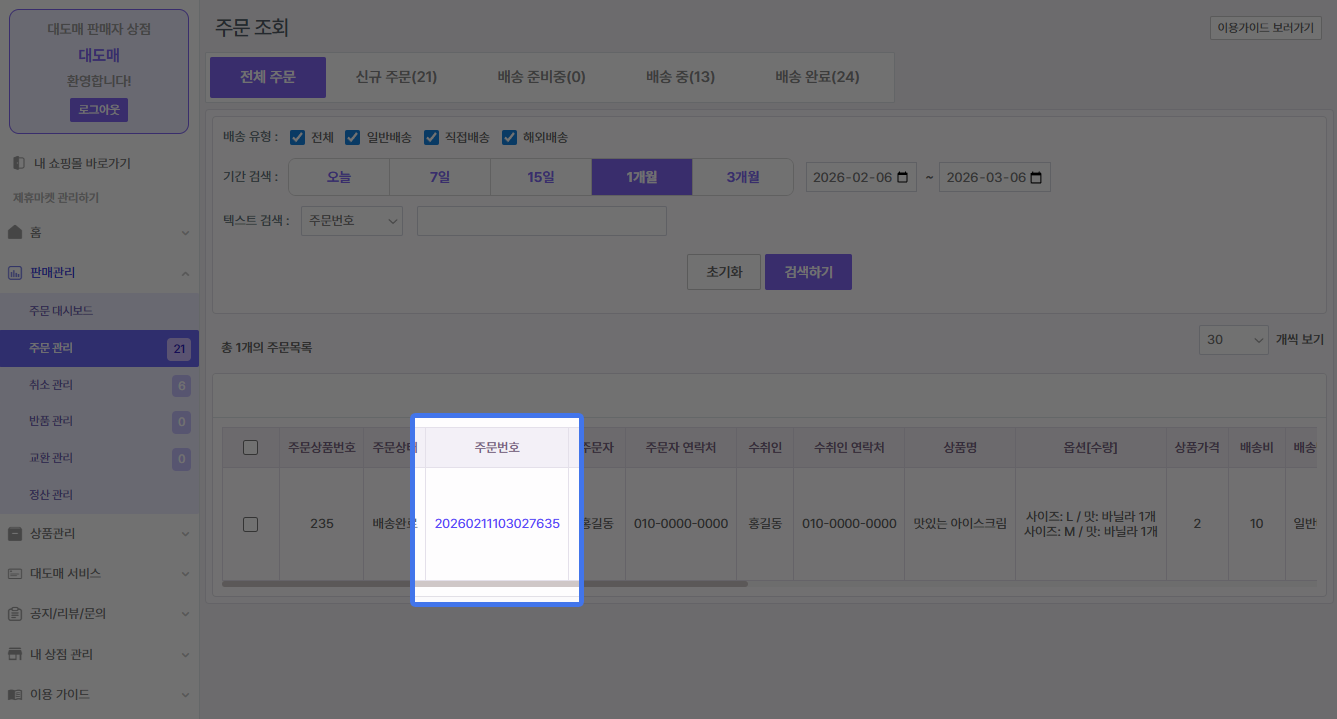1337x719 pixels.
Task: Uncheck the 일반배송 delivery type checkbox
Action: (352, 137)
